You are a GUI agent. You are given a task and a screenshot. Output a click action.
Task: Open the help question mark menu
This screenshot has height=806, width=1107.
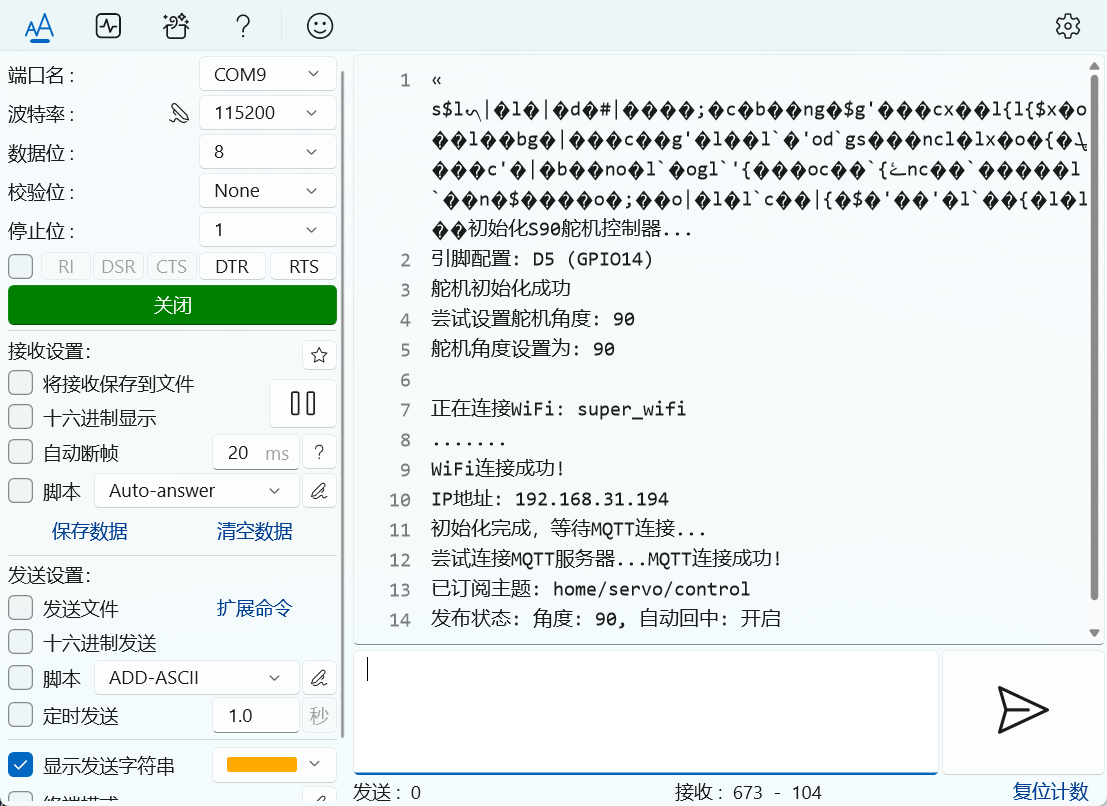coord(242,26)
